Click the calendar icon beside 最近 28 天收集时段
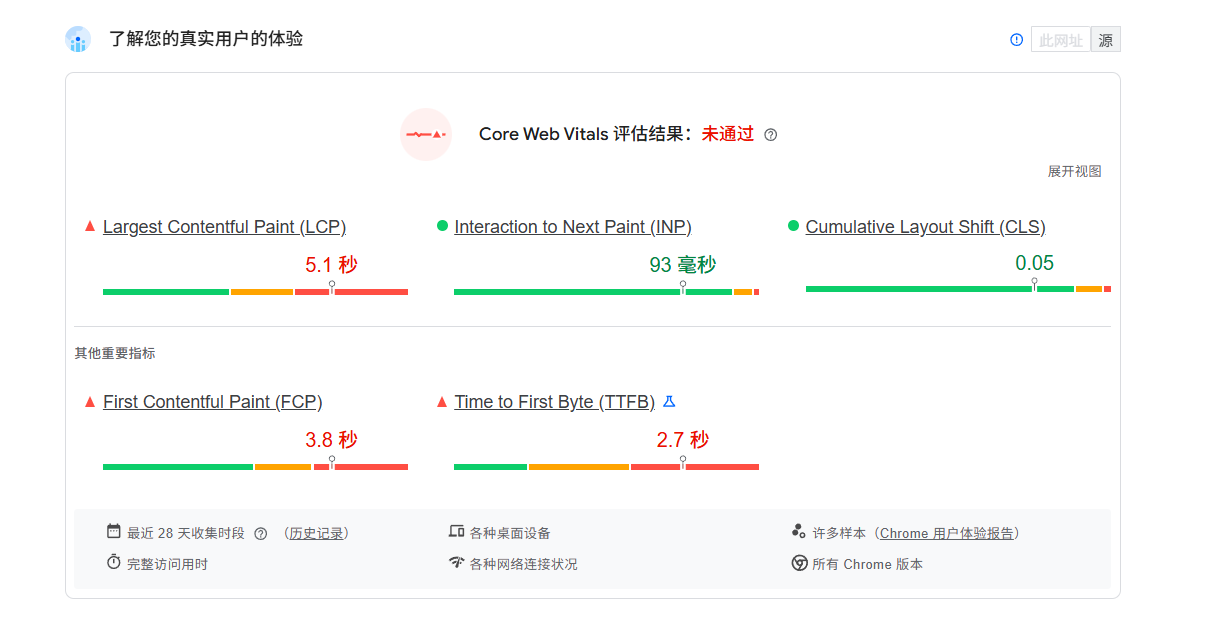This screenshot has width=1221, height=618. (x=113, y=532)
